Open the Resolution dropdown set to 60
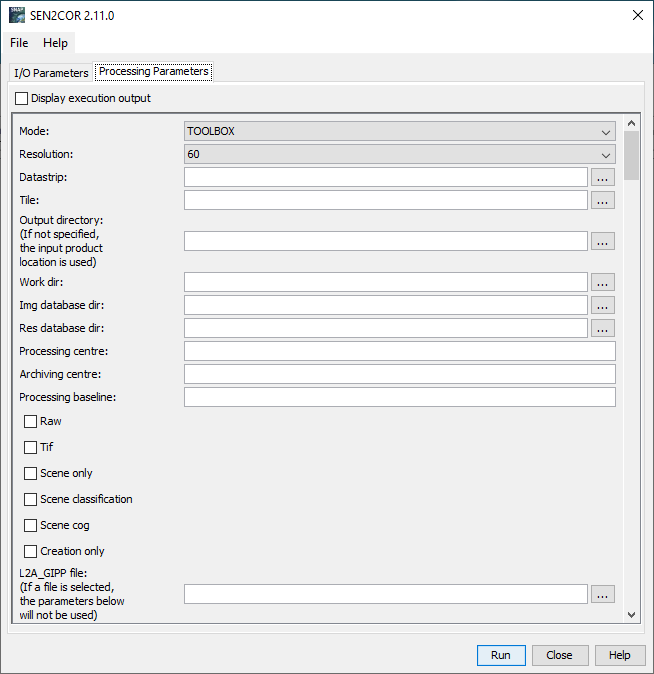 (x=400, y=154)
